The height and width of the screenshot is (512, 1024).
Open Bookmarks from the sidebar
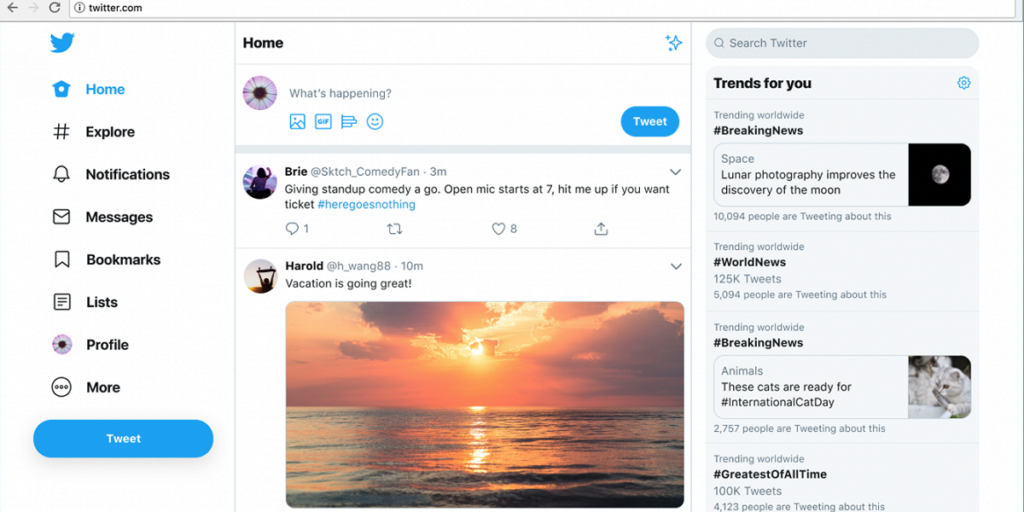(x=106, y=260)
